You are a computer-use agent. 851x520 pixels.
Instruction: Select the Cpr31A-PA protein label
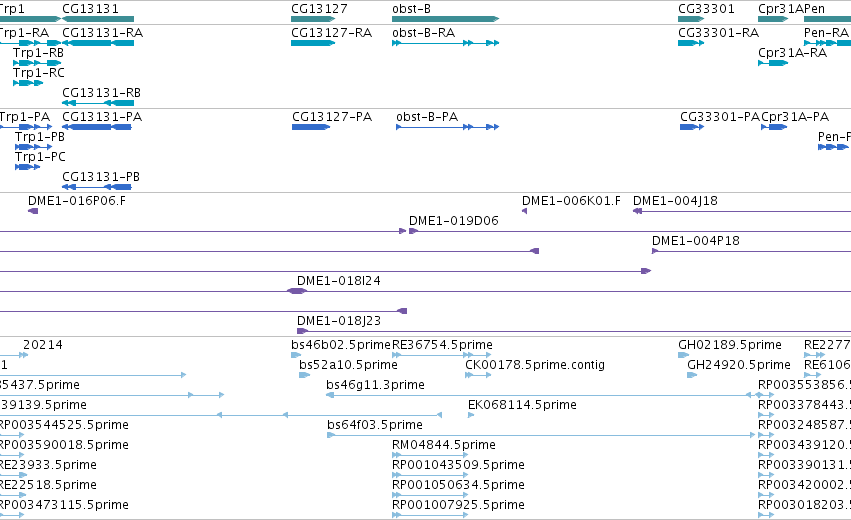pyautogui.click(x=795, y=117)
